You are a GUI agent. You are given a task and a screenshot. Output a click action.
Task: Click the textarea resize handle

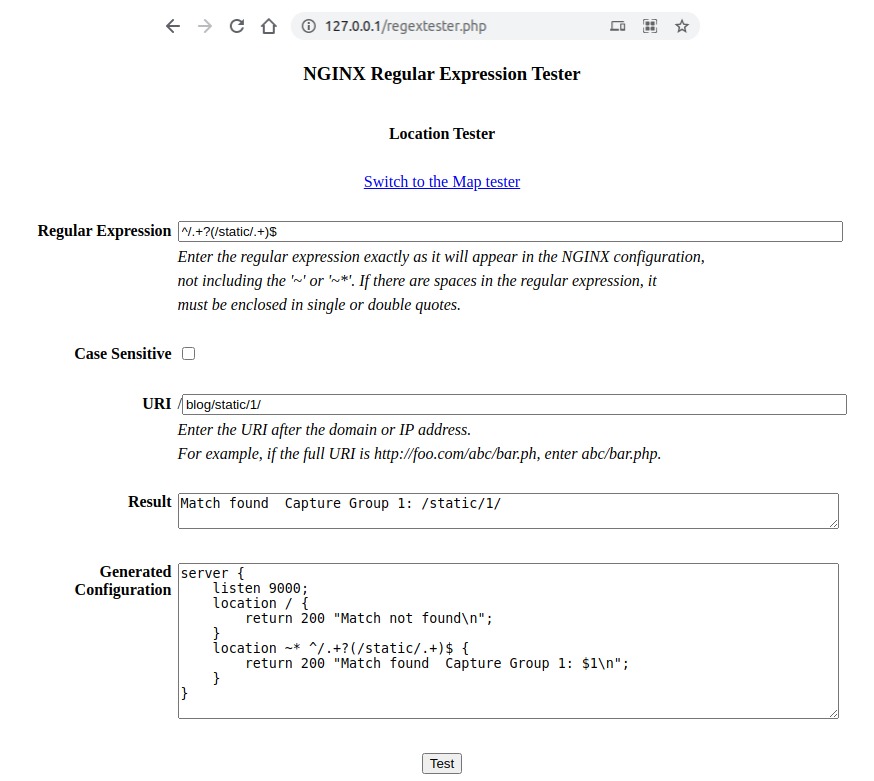(833, 712)
